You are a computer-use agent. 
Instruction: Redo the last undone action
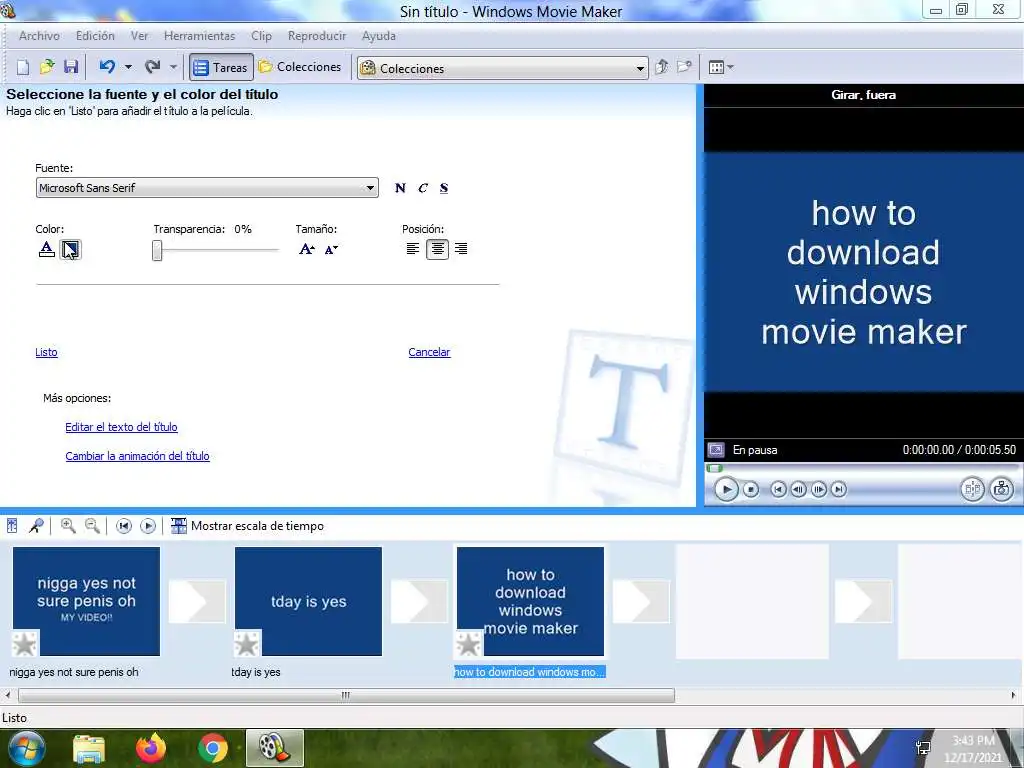[152, 67]
